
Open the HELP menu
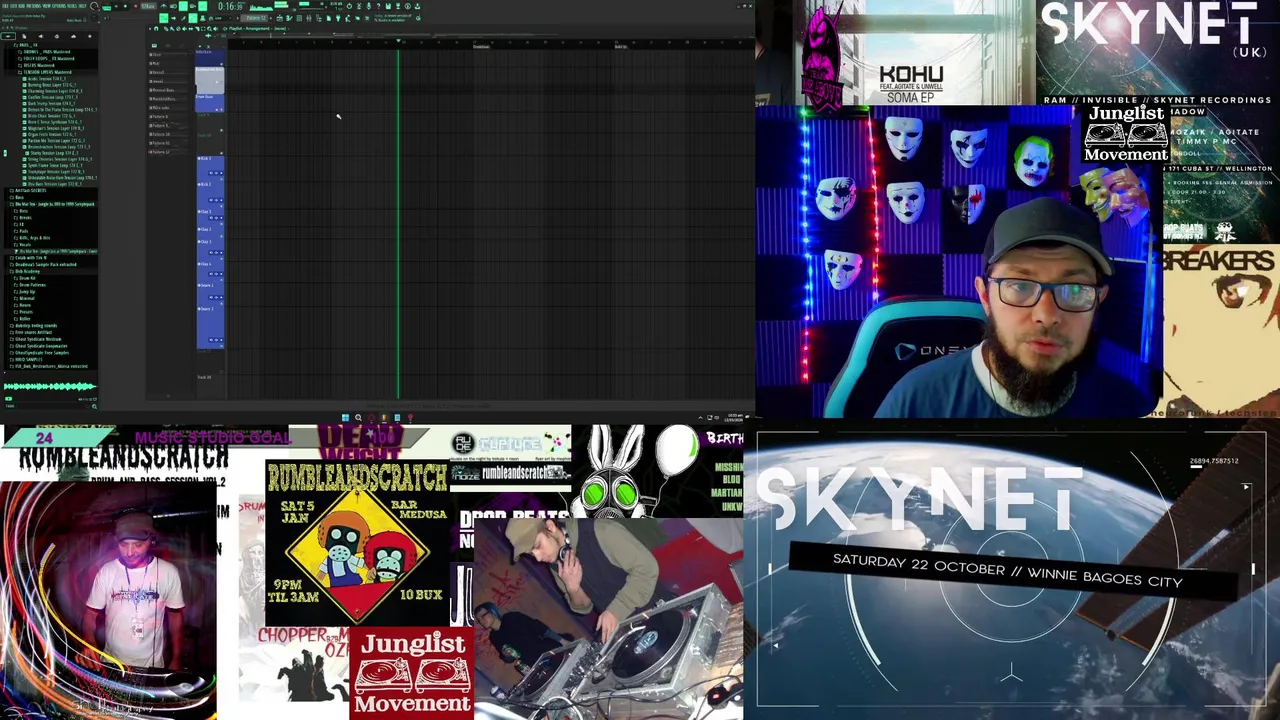click(x=83, y=6)
